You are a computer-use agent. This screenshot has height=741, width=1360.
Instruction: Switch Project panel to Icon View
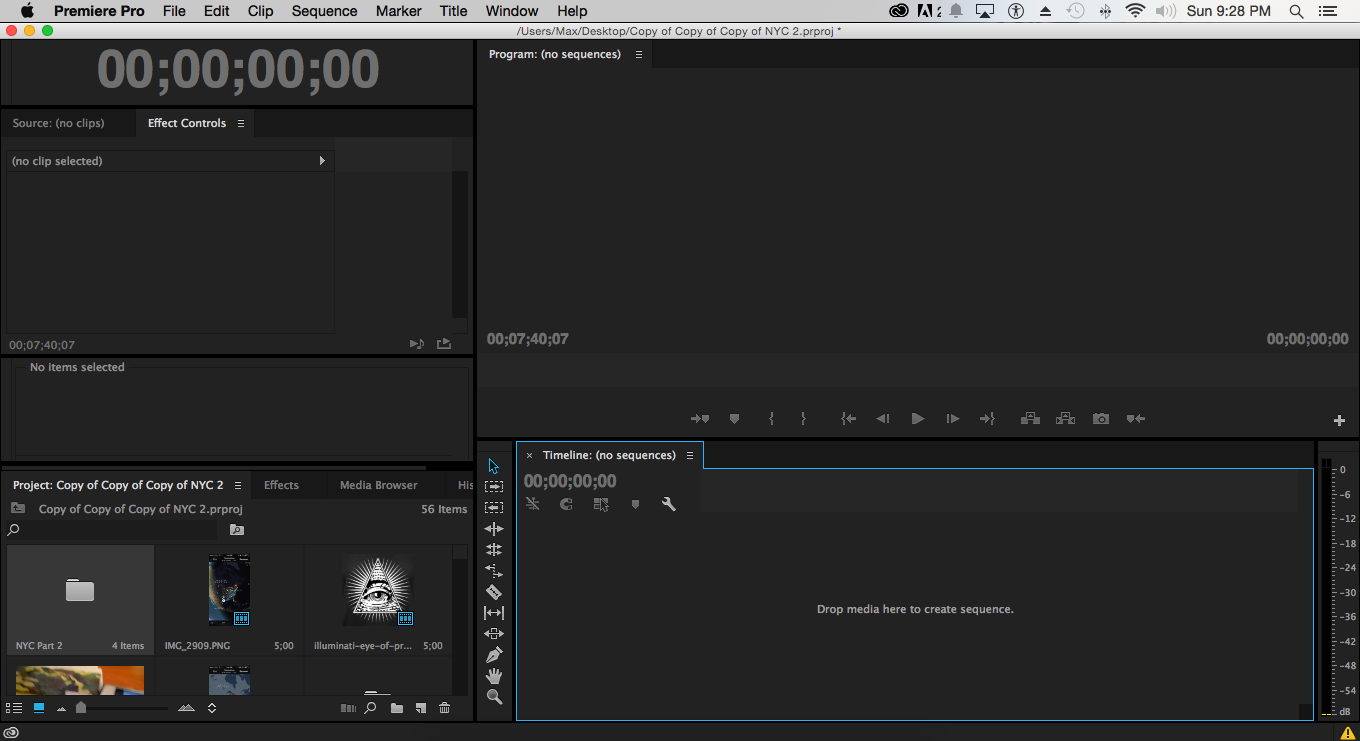point(39,708)
